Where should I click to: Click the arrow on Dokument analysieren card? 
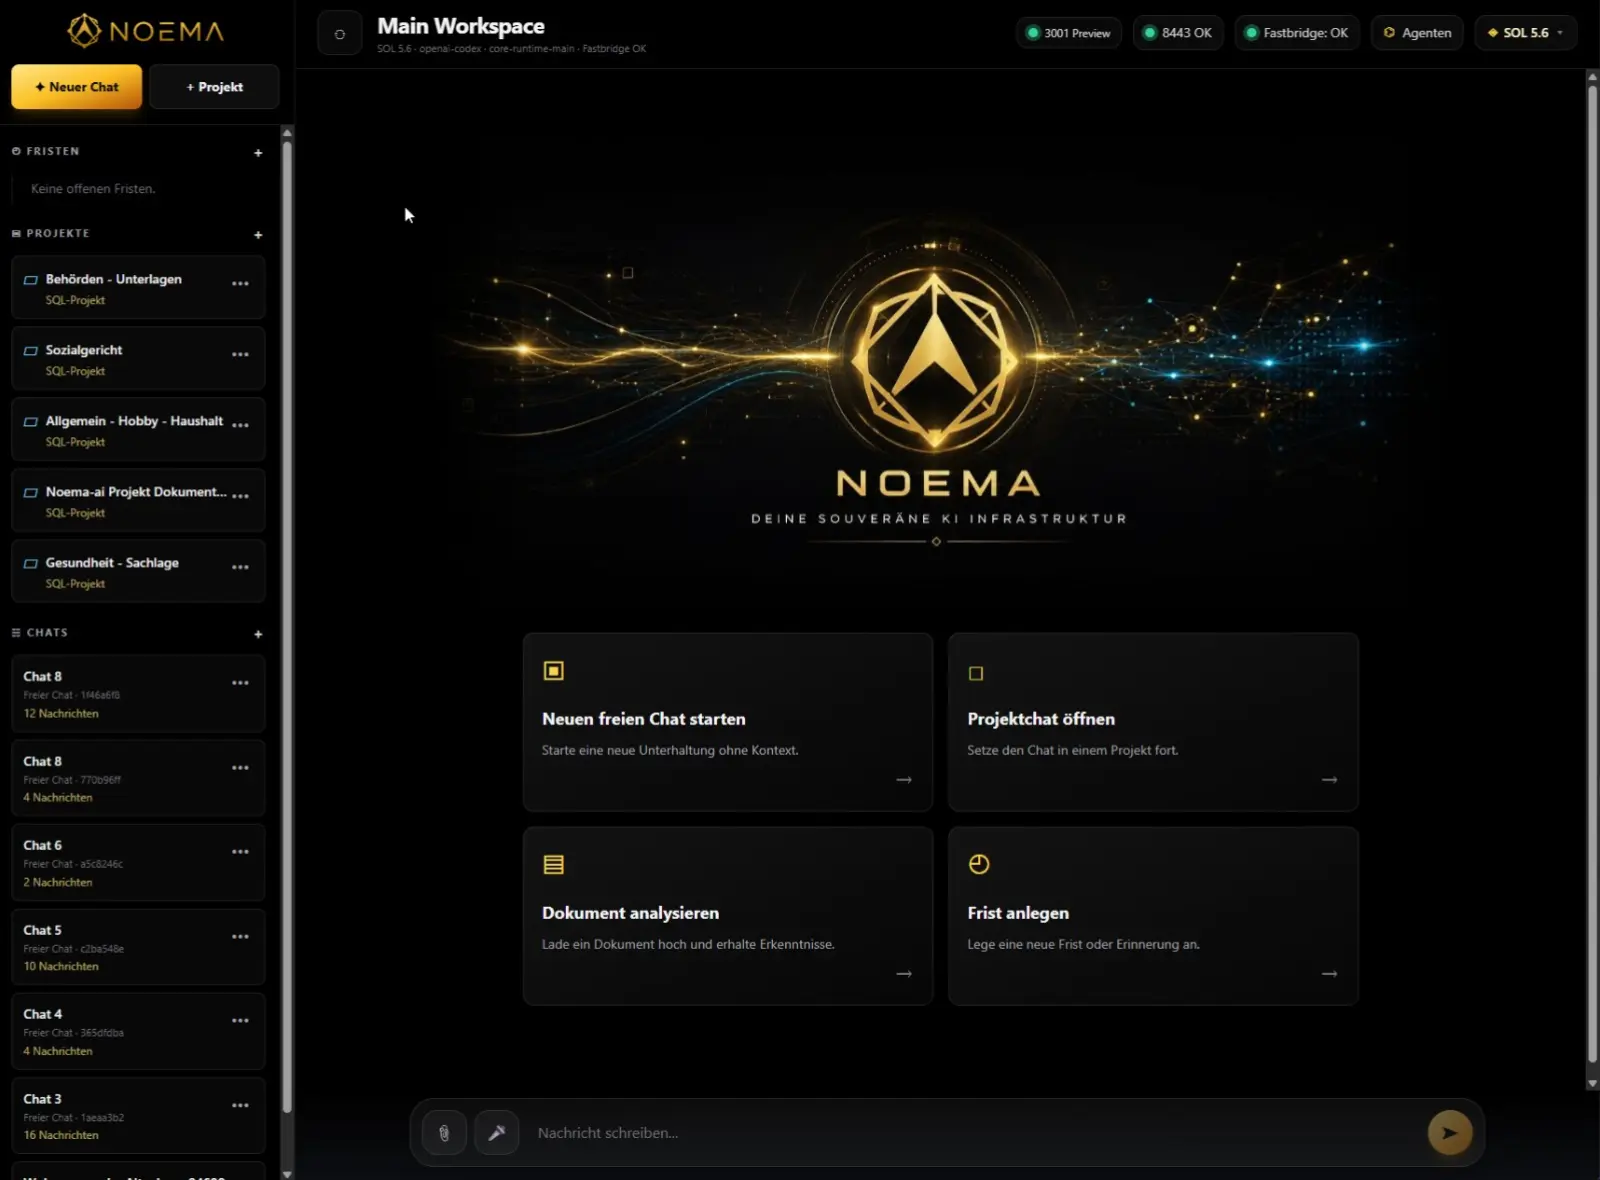pyautogui.click(x=904, y=974)
